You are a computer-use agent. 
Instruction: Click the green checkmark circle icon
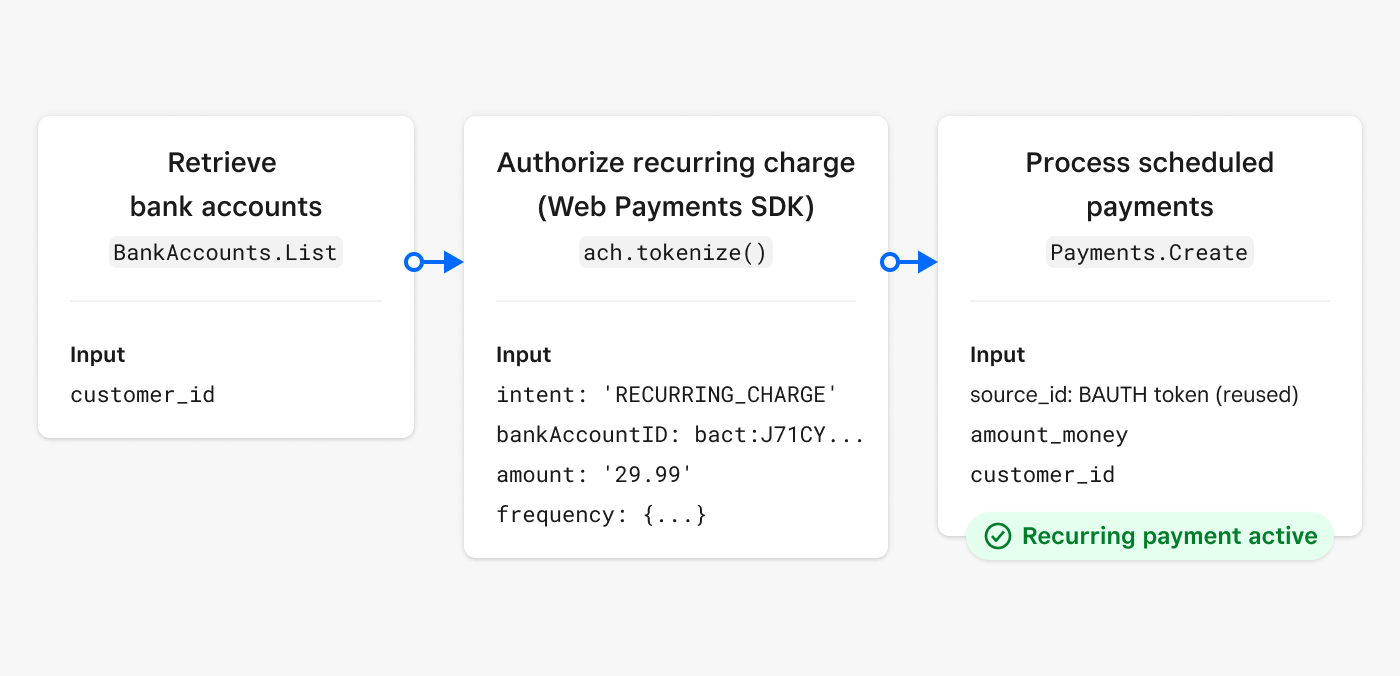point(997,536)
